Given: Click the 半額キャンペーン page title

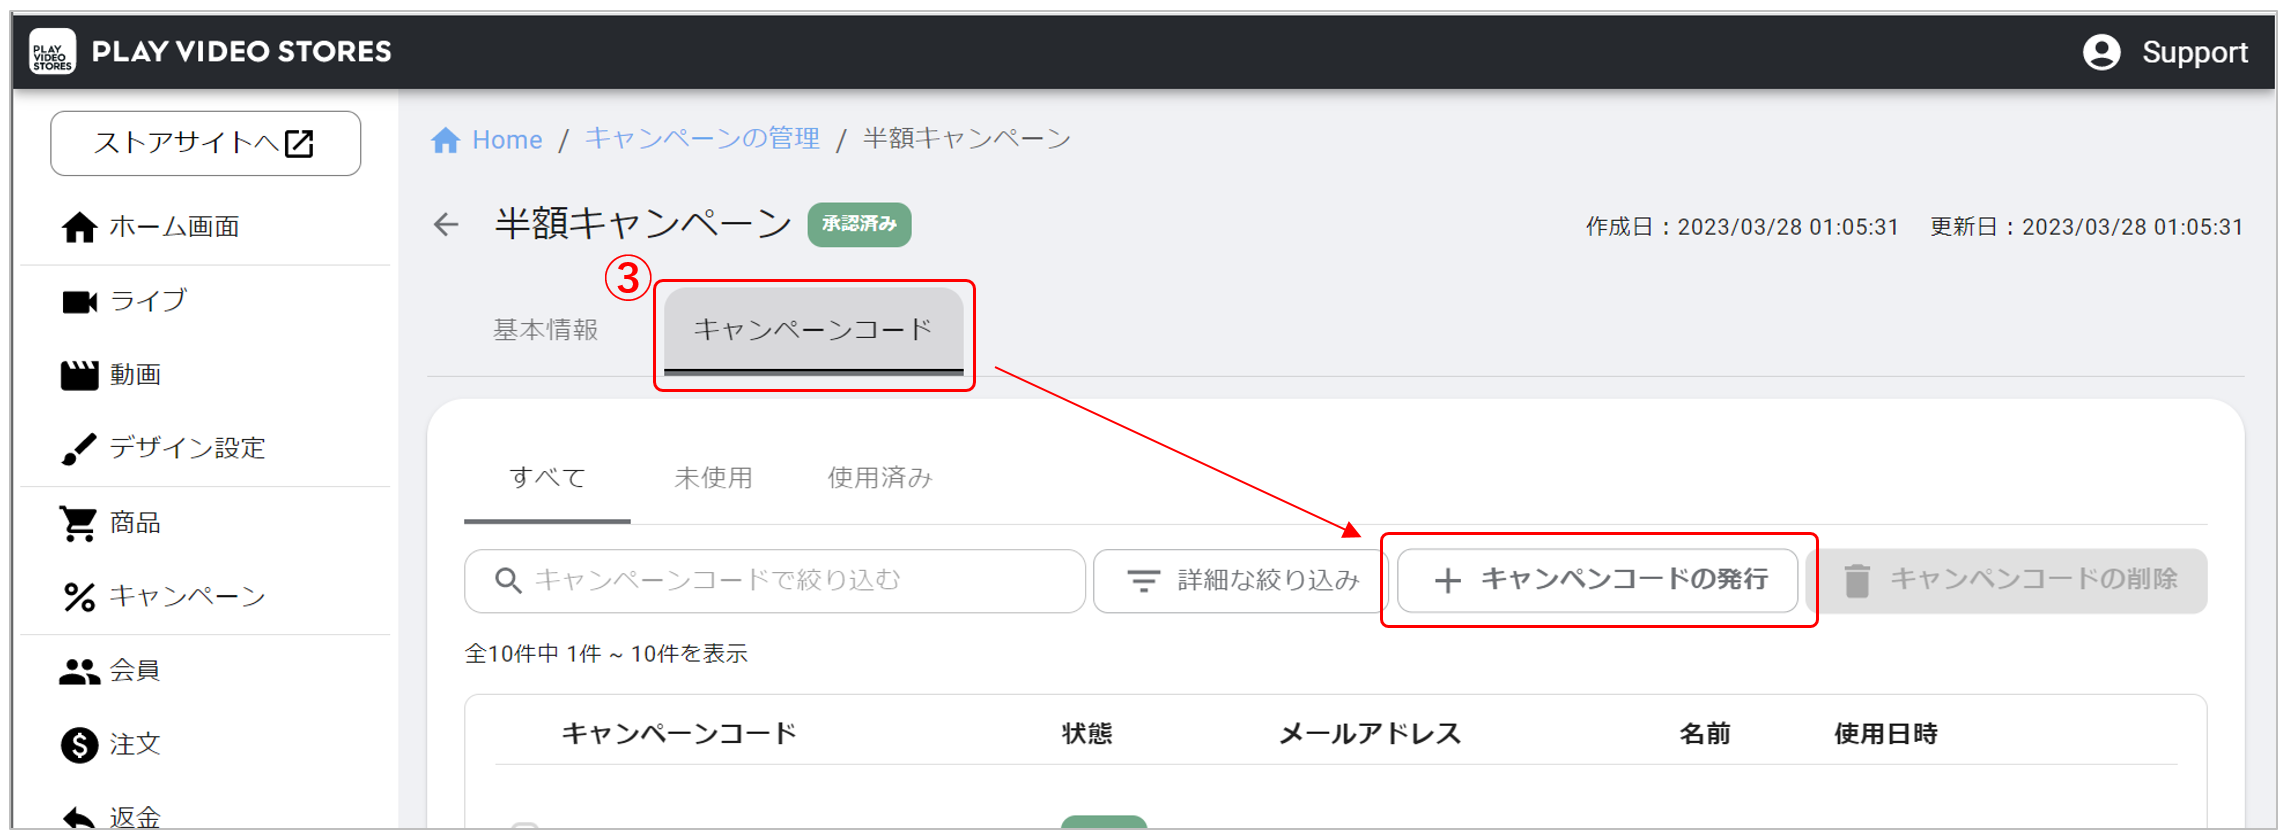Looking at the screenshot, I should coord(643,224).
